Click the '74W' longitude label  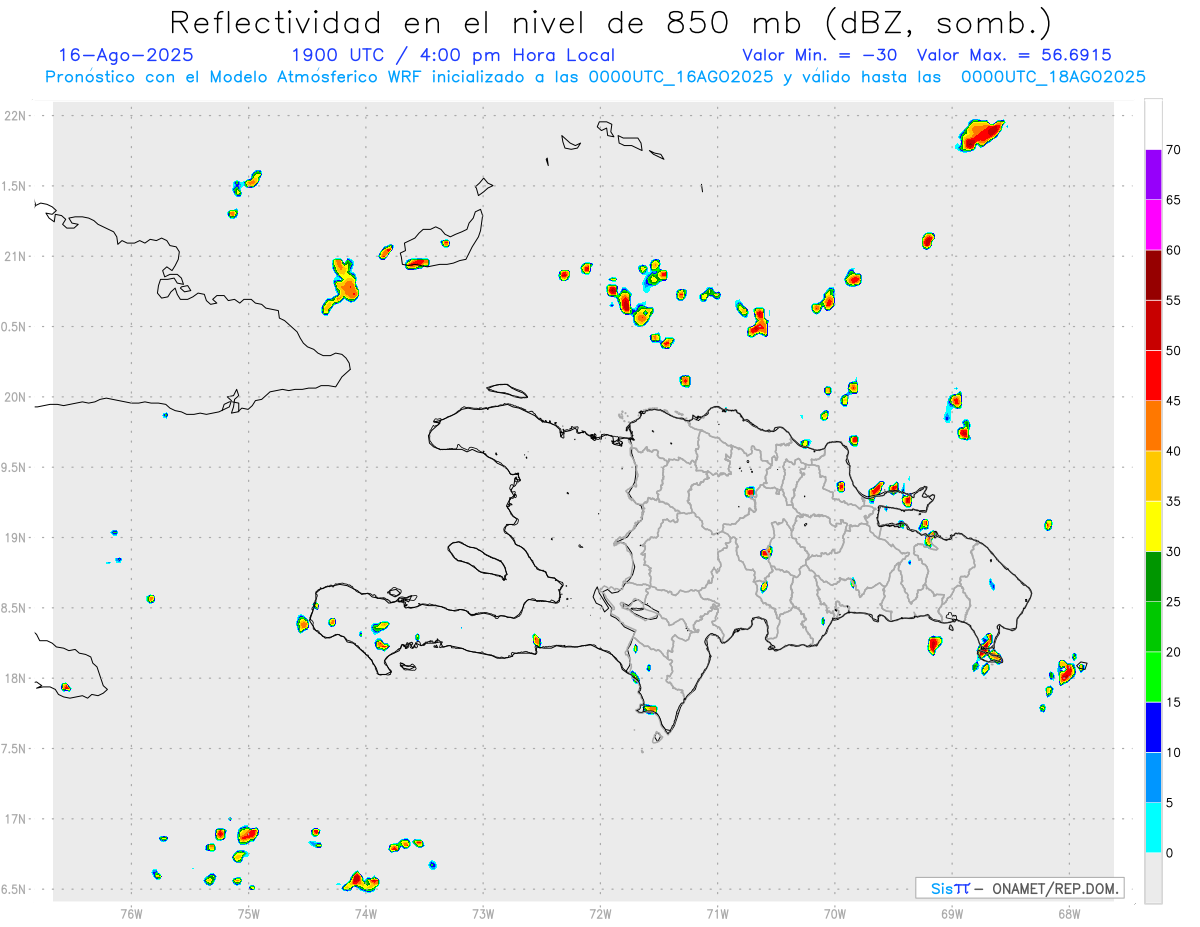point(366,912)
